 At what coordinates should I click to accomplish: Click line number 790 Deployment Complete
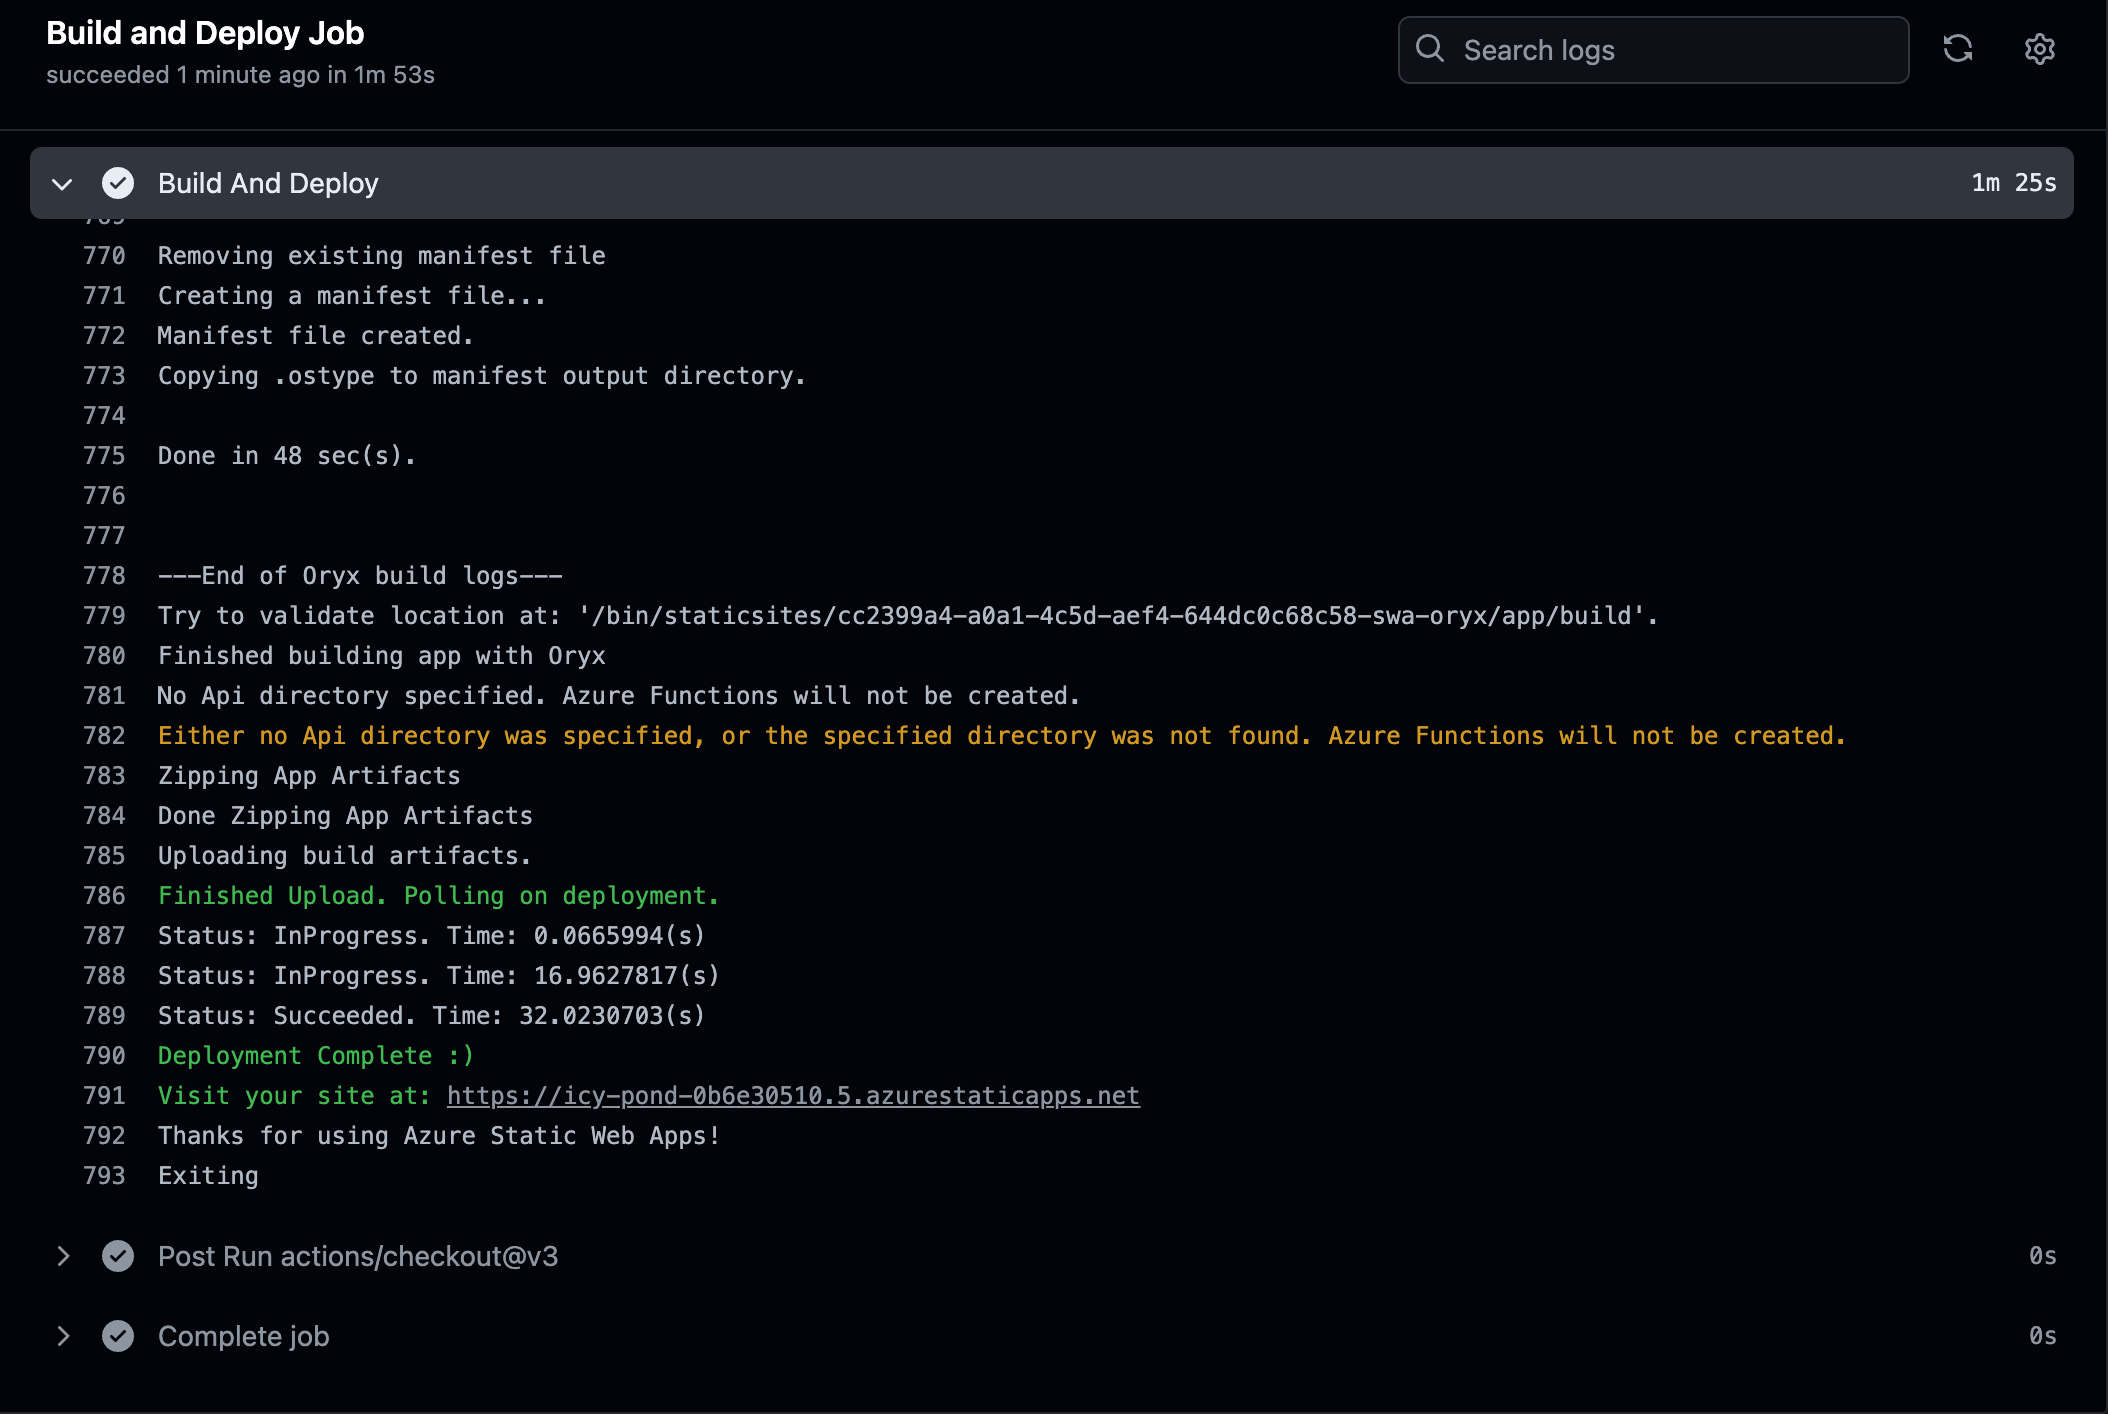pos(104,1056)
